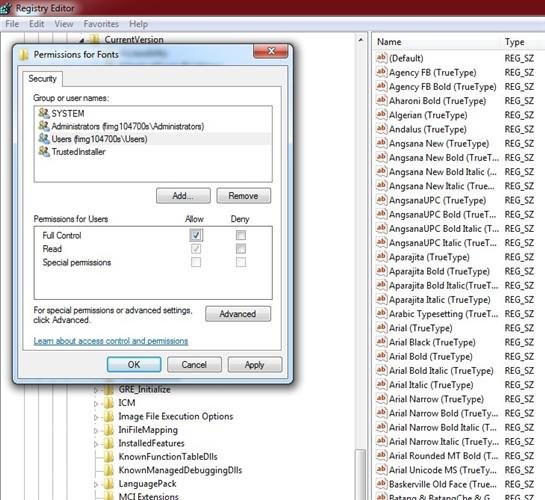Open Learn about access control and permissions link
Screen dimensions: 545x500
click(x=111, y=341)
